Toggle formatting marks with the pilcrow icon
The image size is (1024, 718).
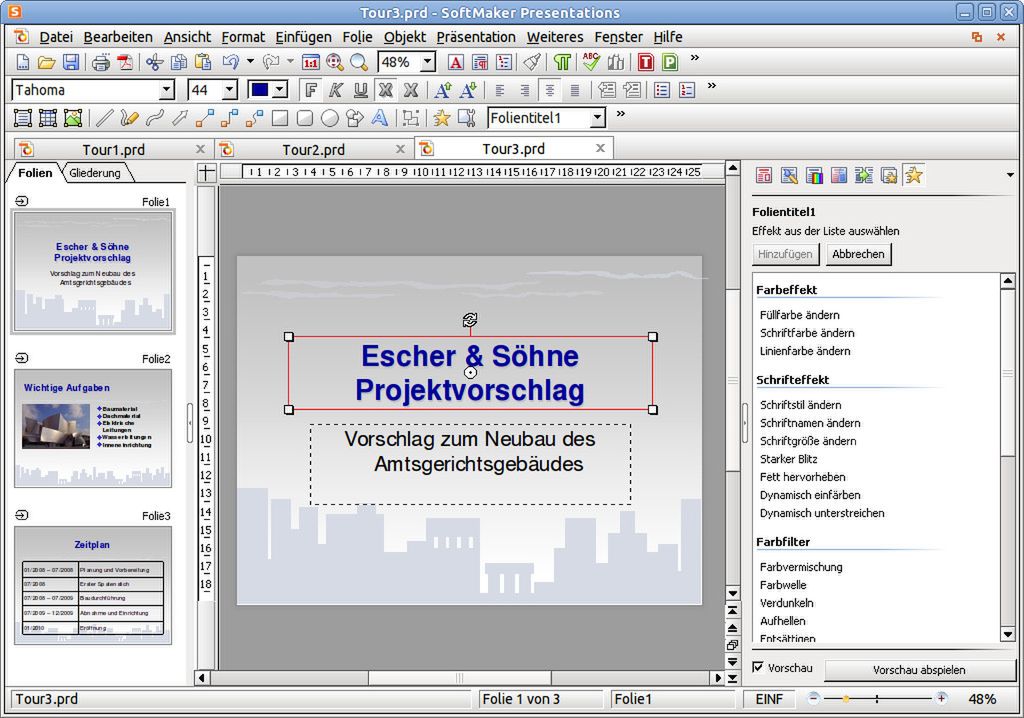[562, 62]
